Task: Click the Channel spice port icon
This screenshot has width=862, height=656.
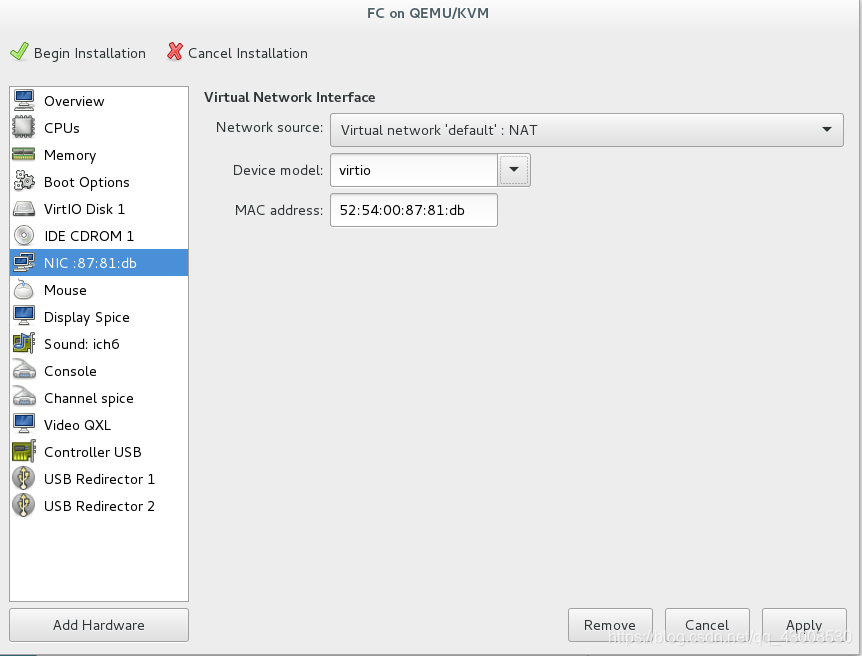Action: pos(24,397)
